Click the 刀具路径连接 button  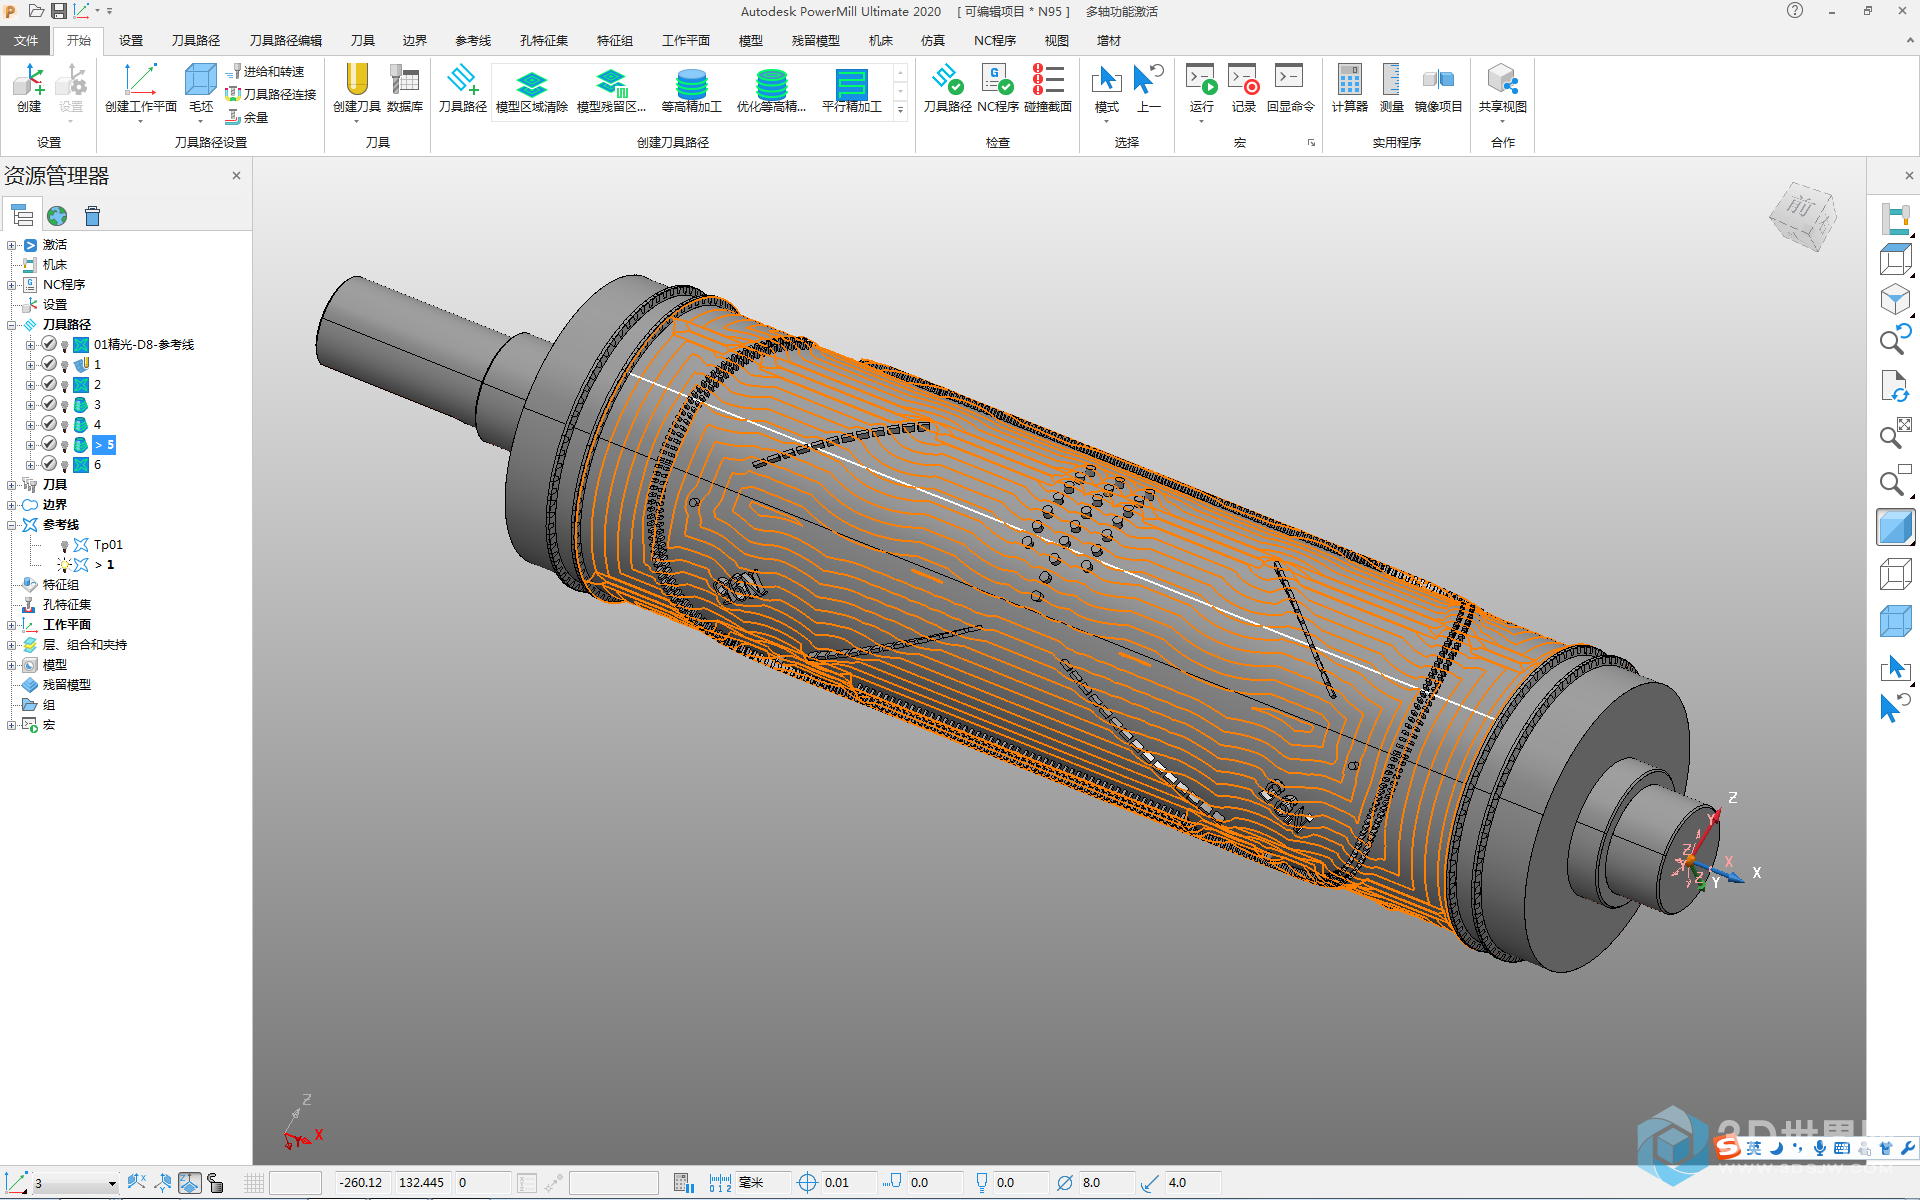(271, 94)
